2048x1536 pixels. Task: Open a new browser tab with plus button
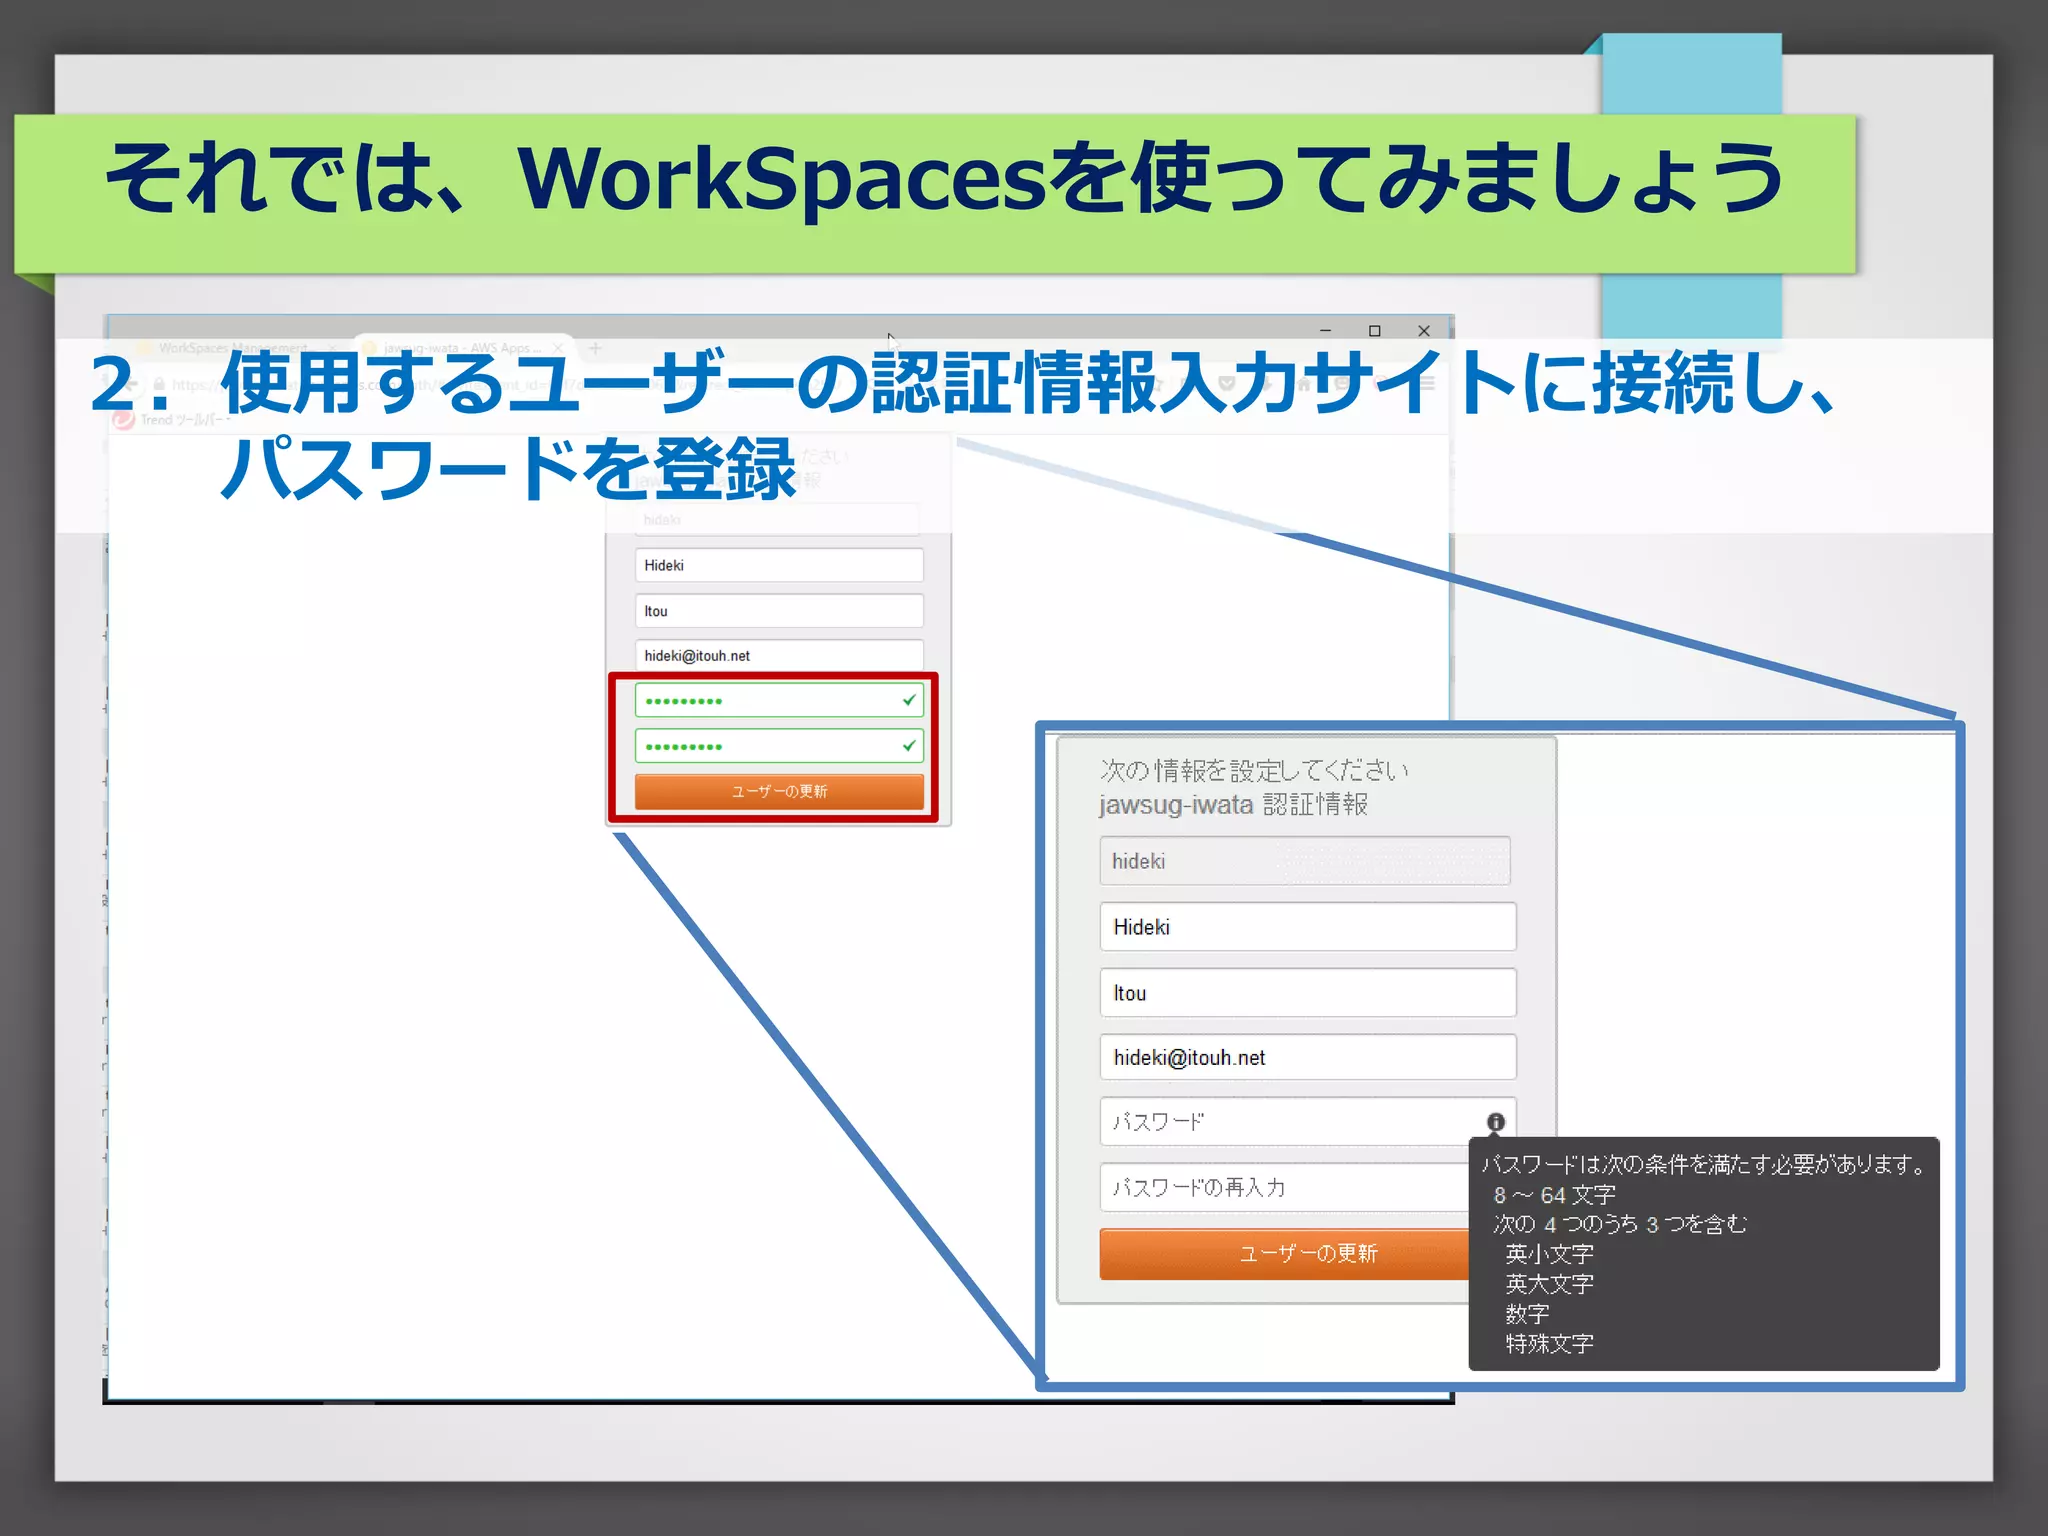coord(595,348)
